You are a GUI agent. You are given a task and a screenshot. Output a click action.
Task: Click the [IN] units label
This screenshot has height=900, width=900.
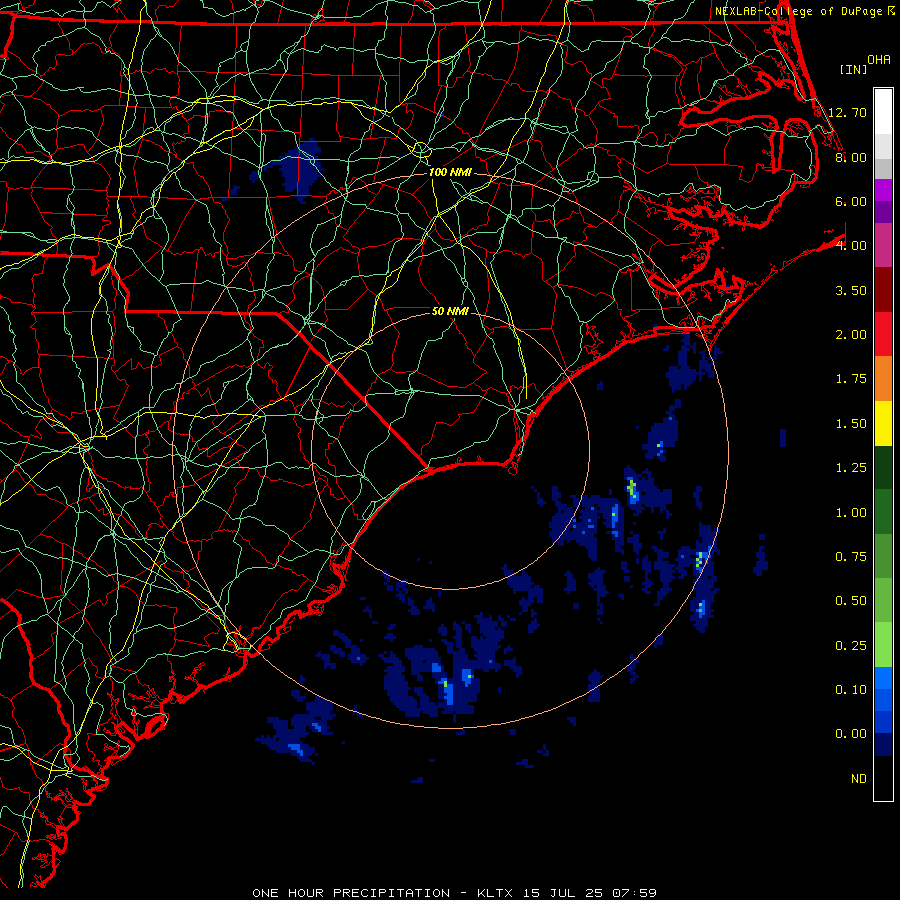[x=853, y=69]
